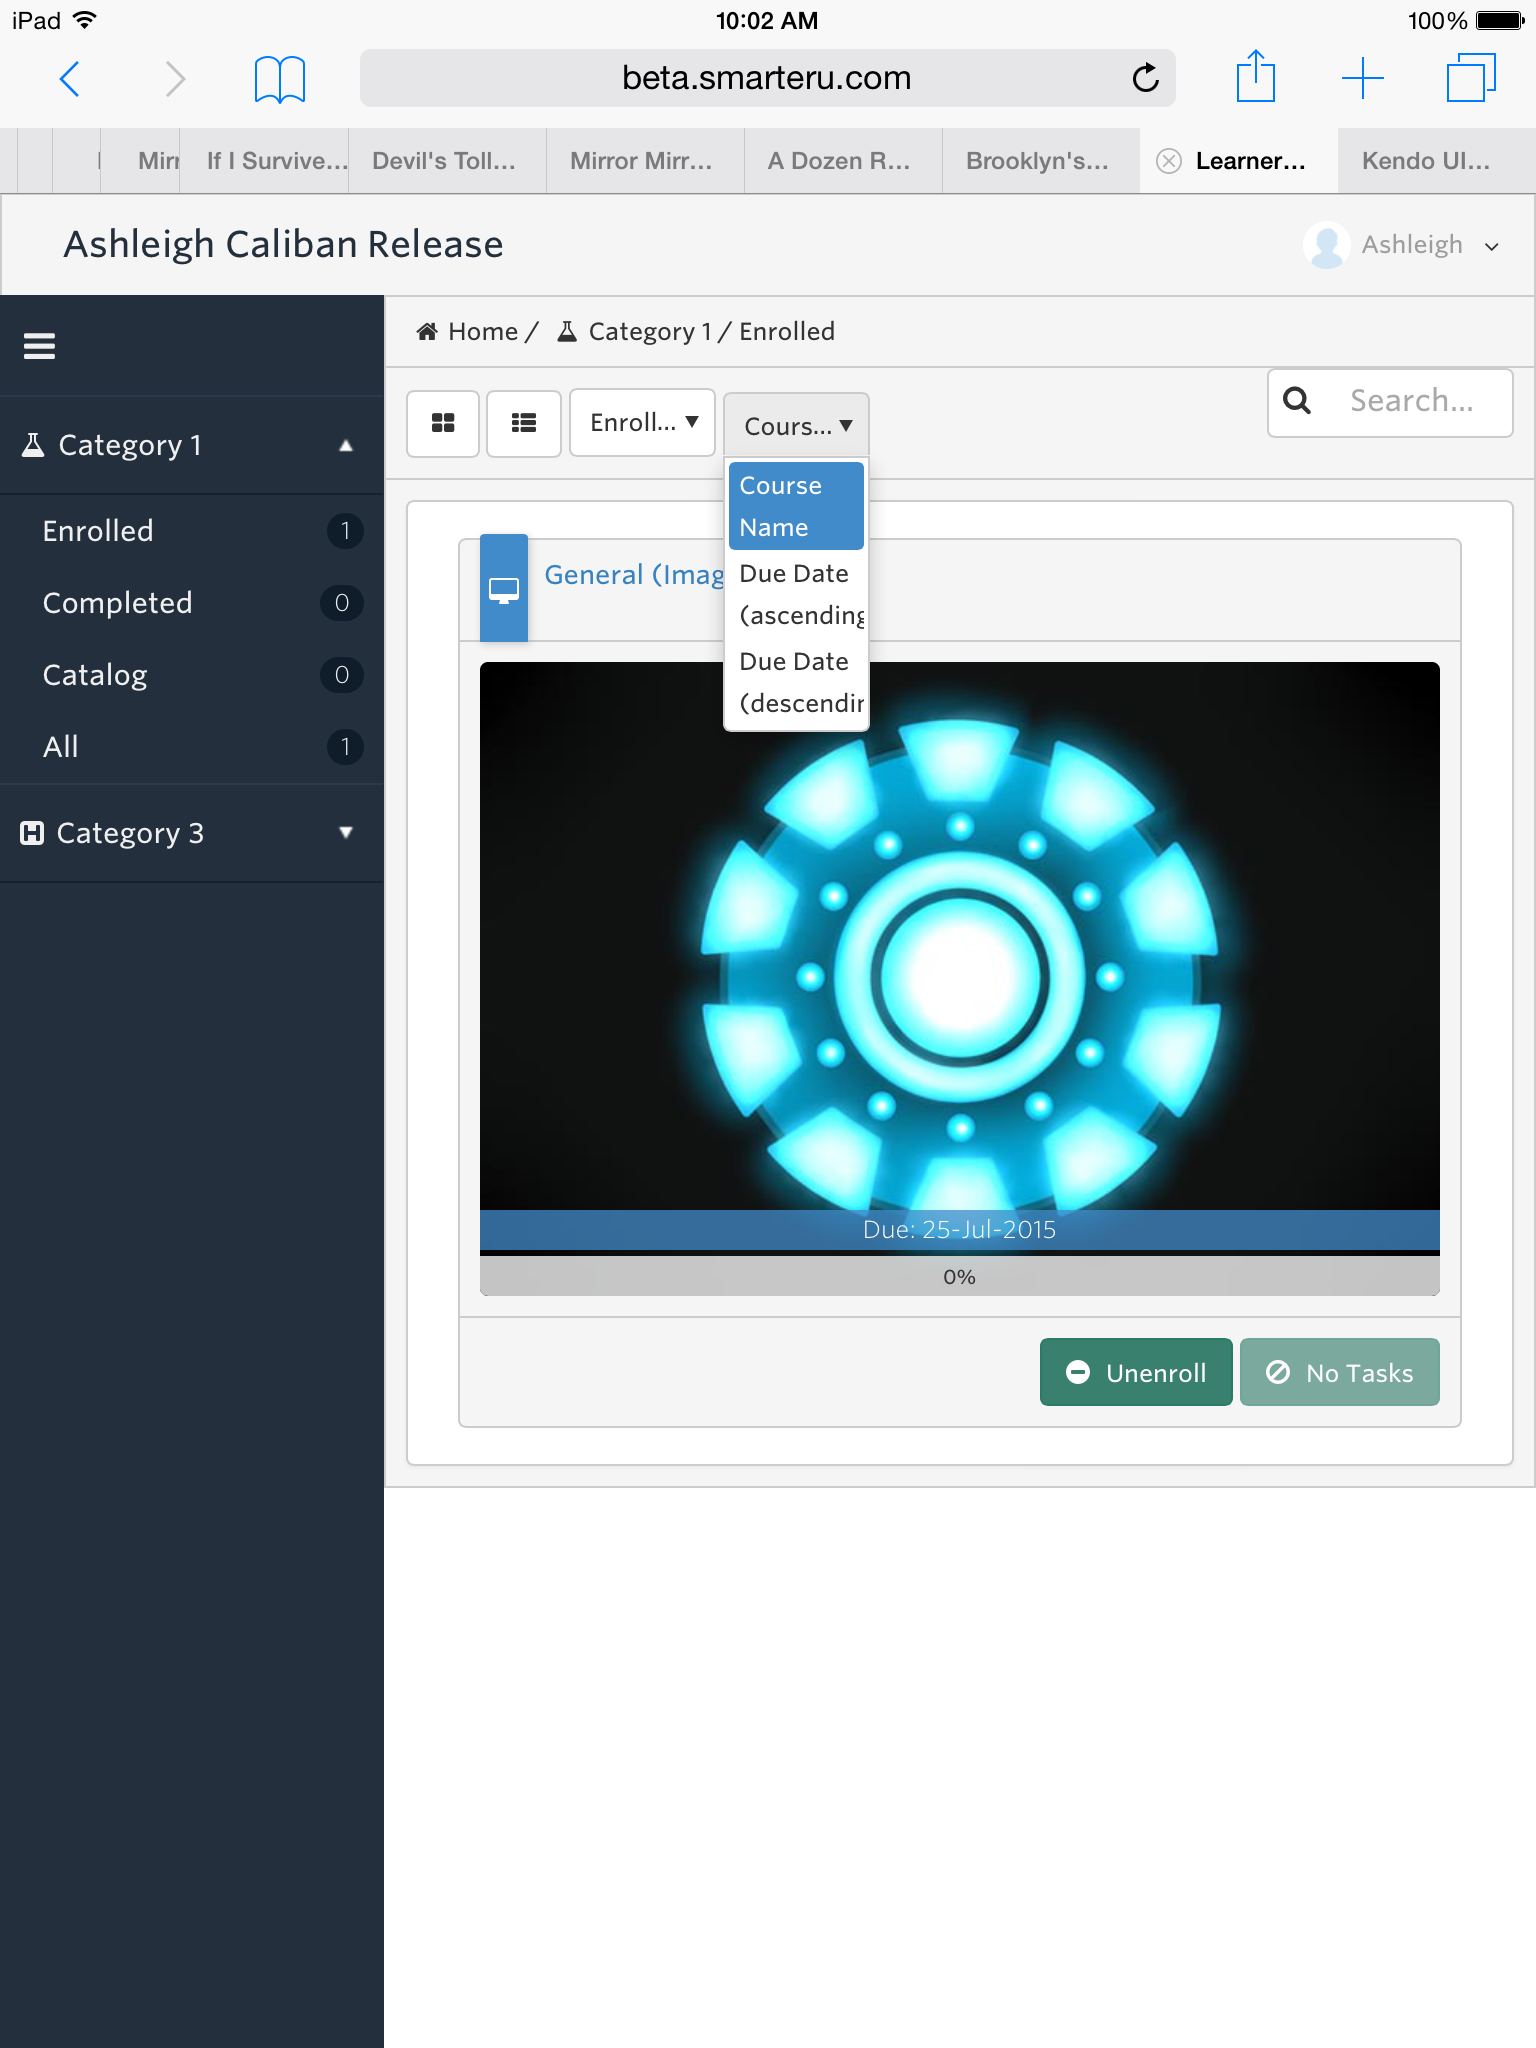The image size is (1536, 2048).
Task: Click the Search... input field
Action: pos(1390,402)
